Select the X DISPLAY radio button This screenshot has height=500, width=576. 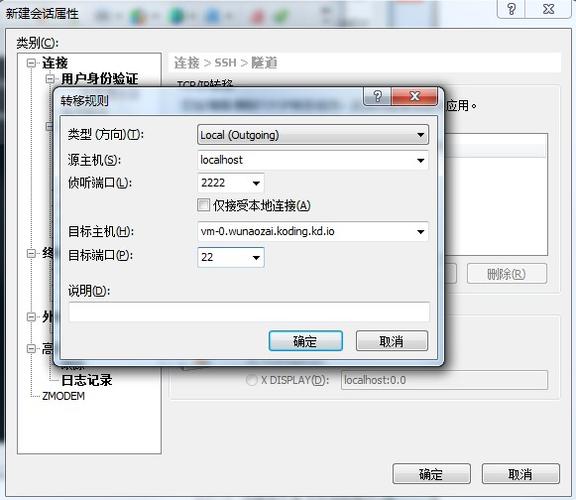point(252,380)
